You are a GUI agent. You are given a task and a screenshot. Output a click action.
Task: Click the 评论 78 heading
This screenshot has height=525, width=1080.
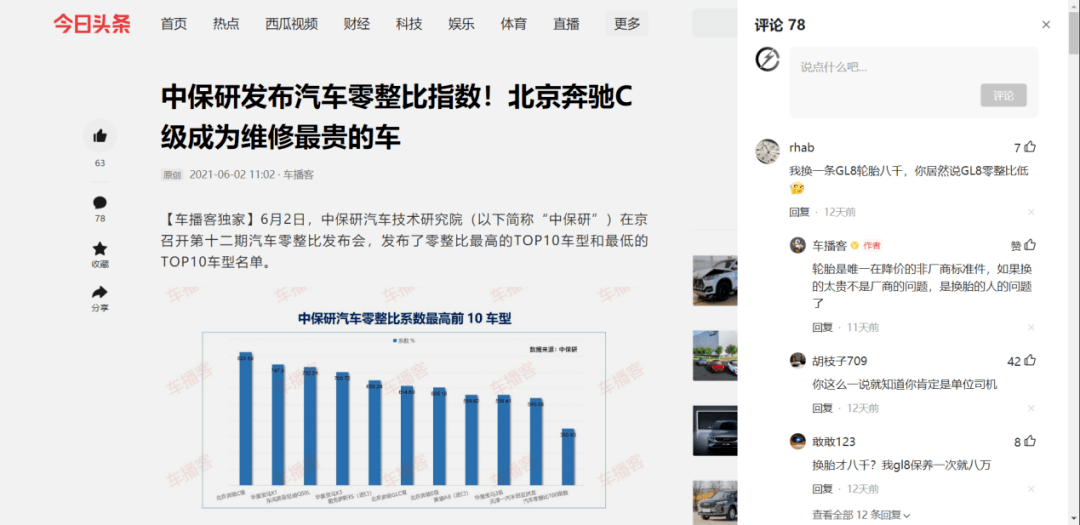point(780,25)
